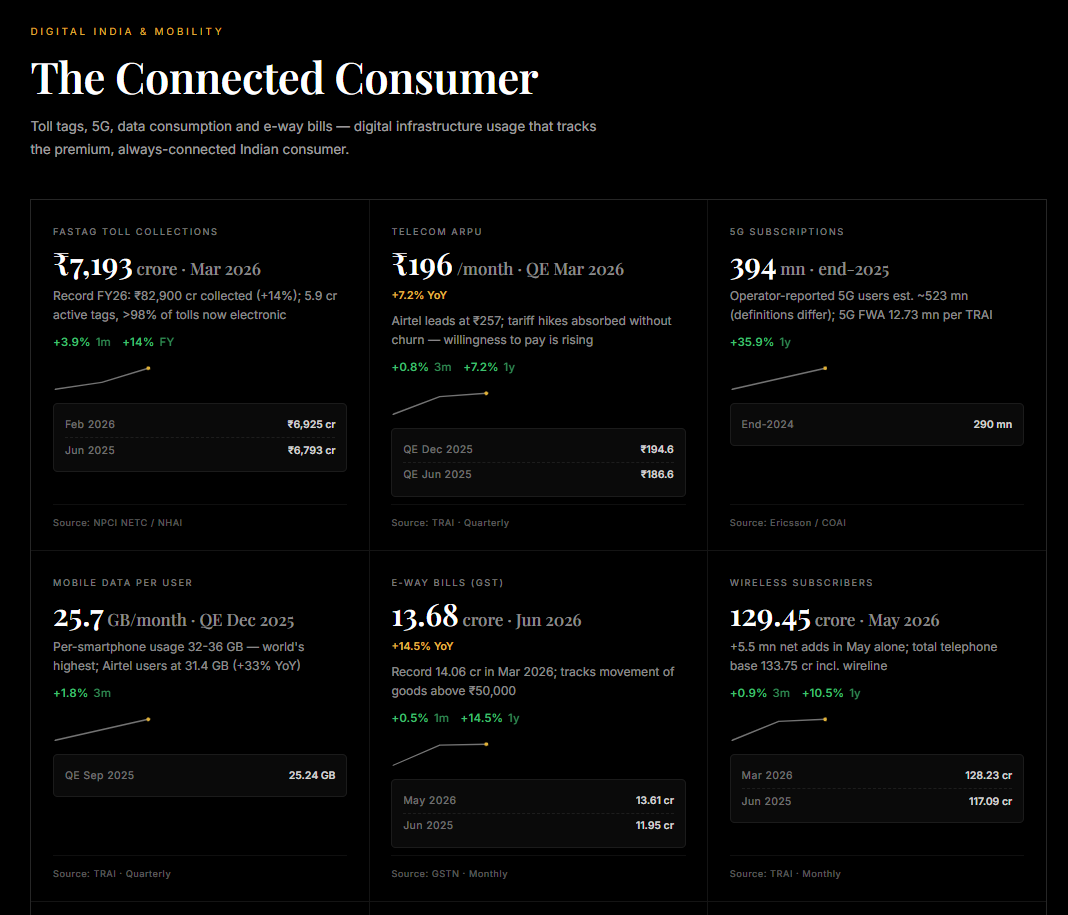Click the Source: NPCI NETC / NHAI text
This screenshot has height=915, width=1068.
point(118,523)
